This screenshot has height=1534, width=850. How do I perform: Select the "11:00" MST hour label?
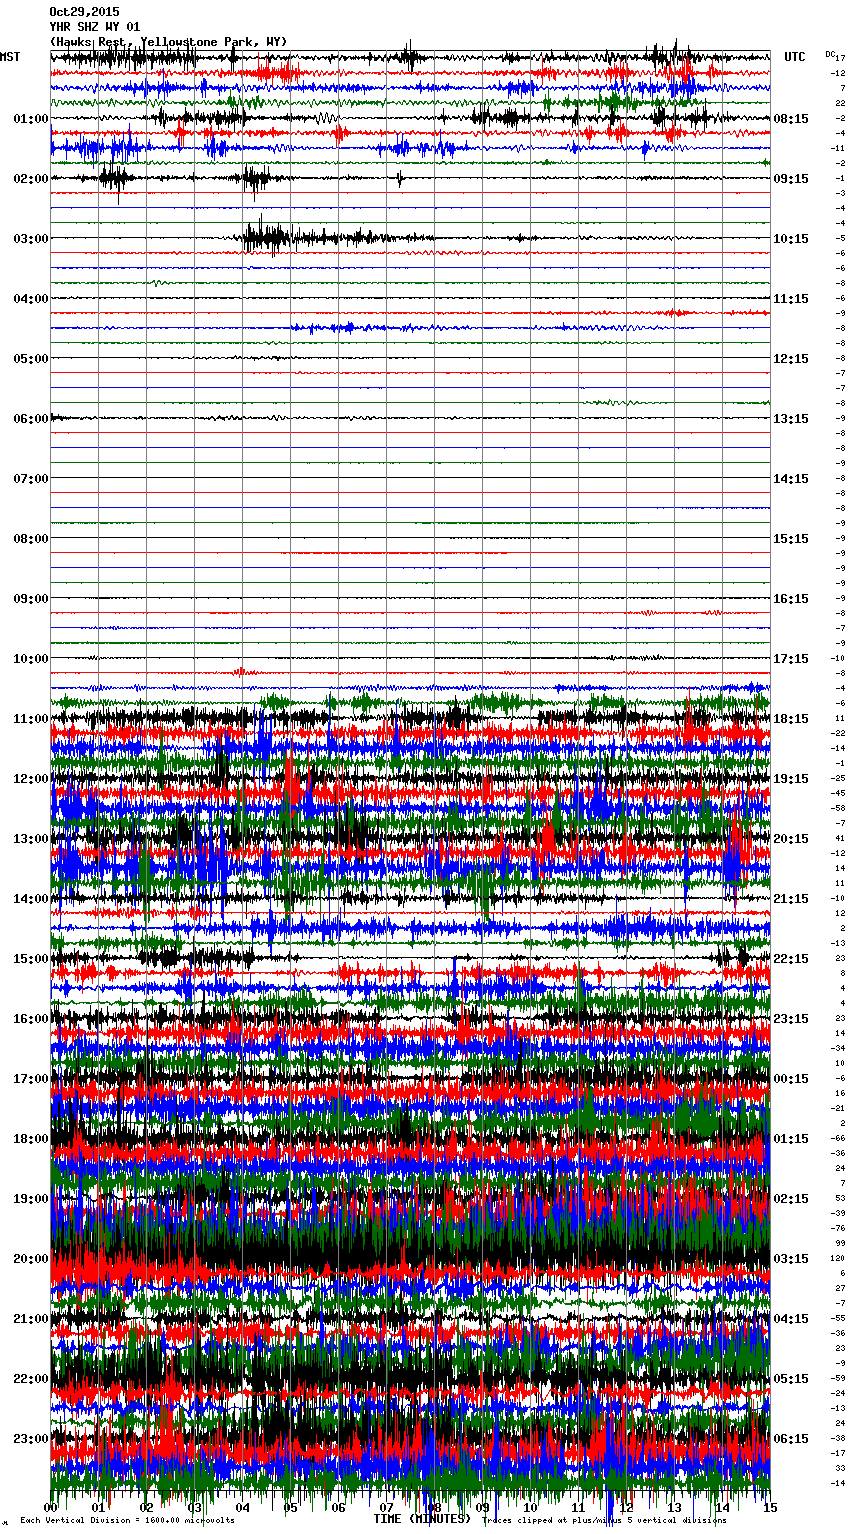pyautogui.click(x=31, y=719)
